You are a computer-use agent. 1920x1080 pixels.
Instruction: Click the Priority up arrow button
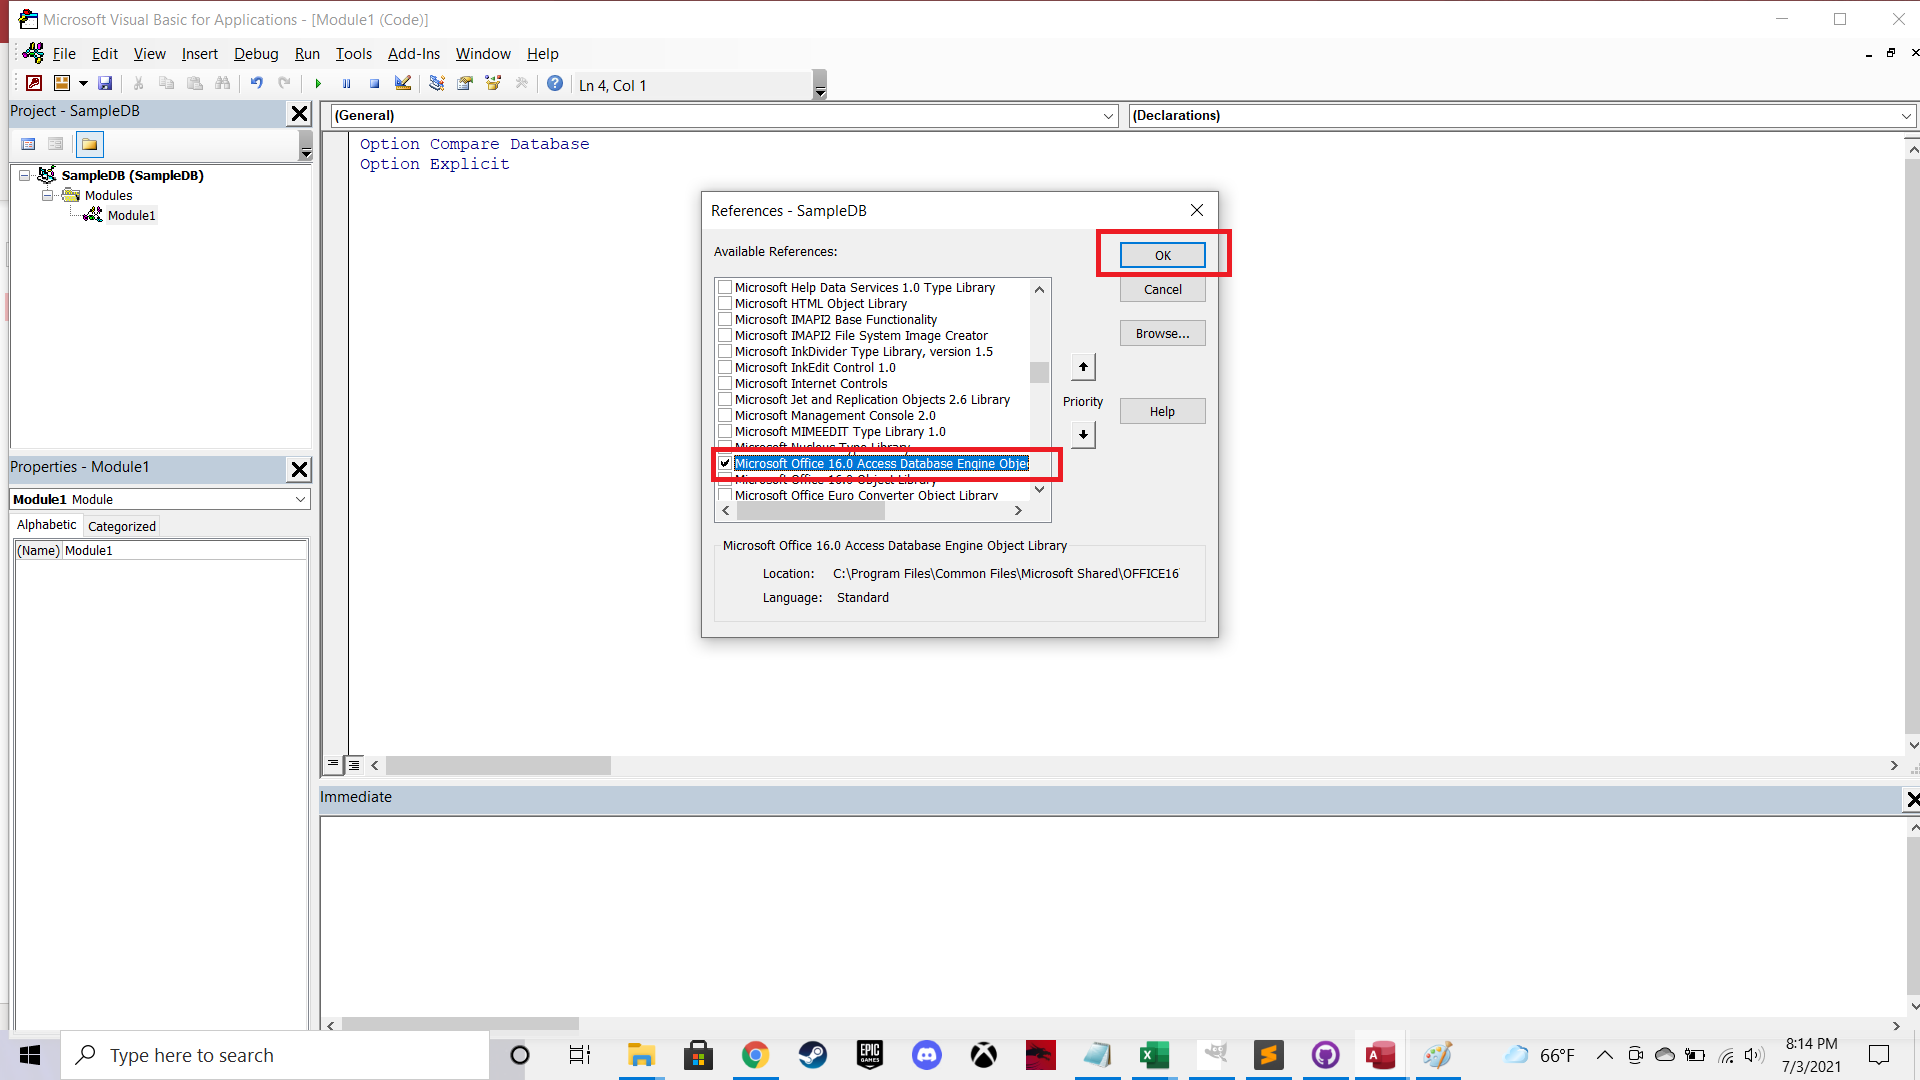tap(1083, 367)
